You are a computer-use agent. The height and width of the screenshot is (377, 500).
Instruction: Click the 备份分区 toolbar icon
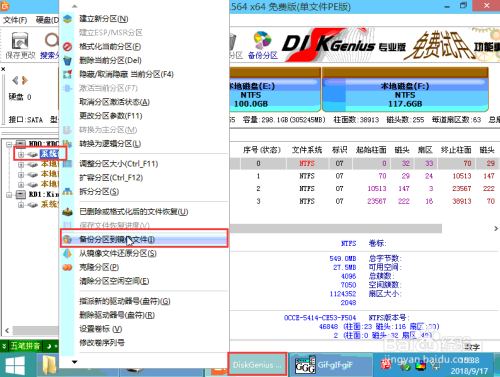coord(263,45)
